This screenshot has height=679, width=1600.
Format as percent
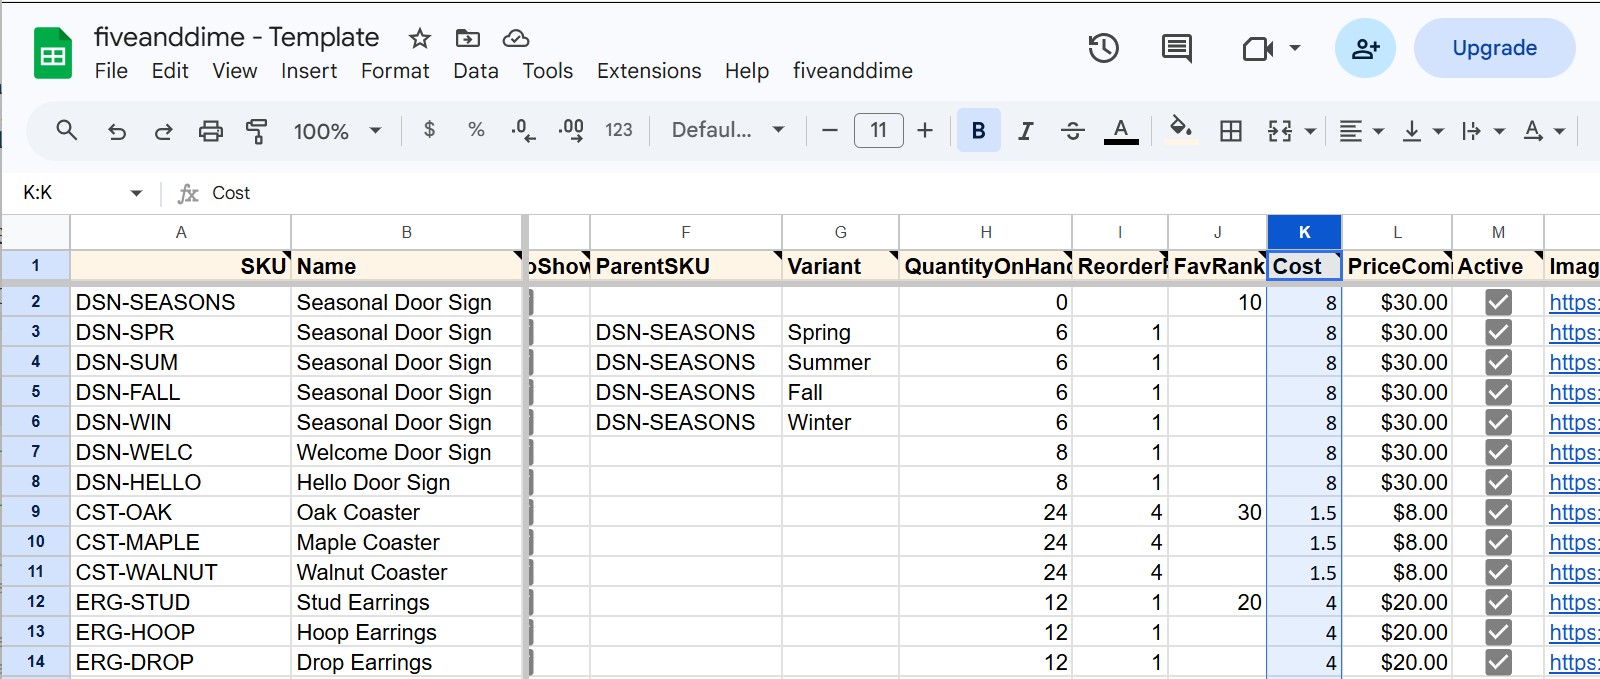coord(476,130)
